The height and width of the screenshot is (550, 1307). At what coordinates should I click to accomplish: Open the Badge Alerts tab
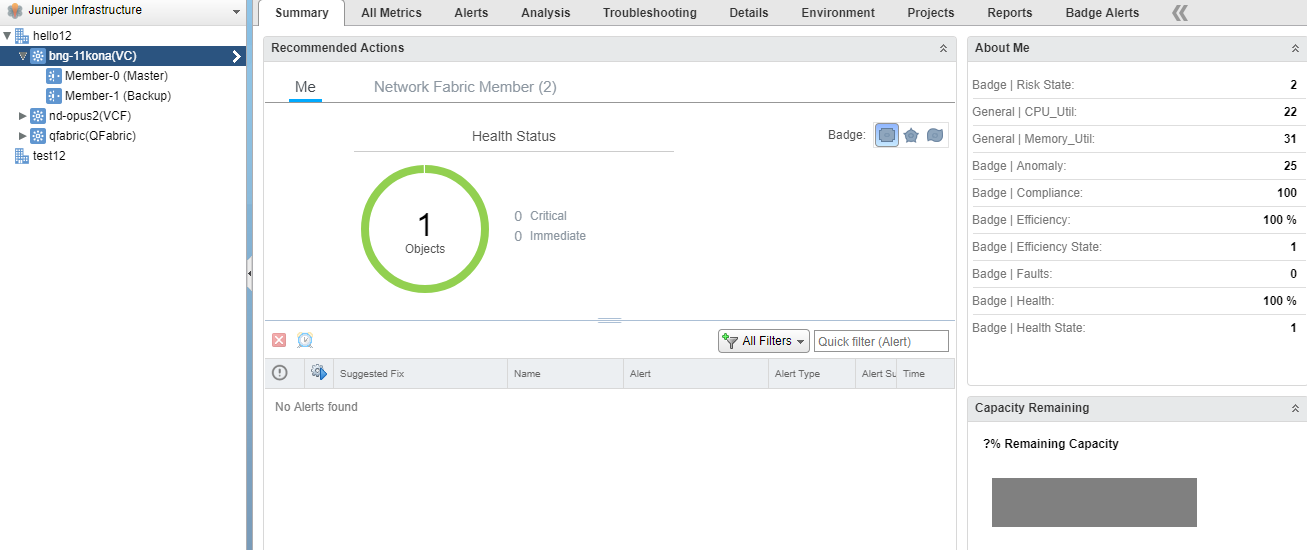click(x=1103, y=13)
